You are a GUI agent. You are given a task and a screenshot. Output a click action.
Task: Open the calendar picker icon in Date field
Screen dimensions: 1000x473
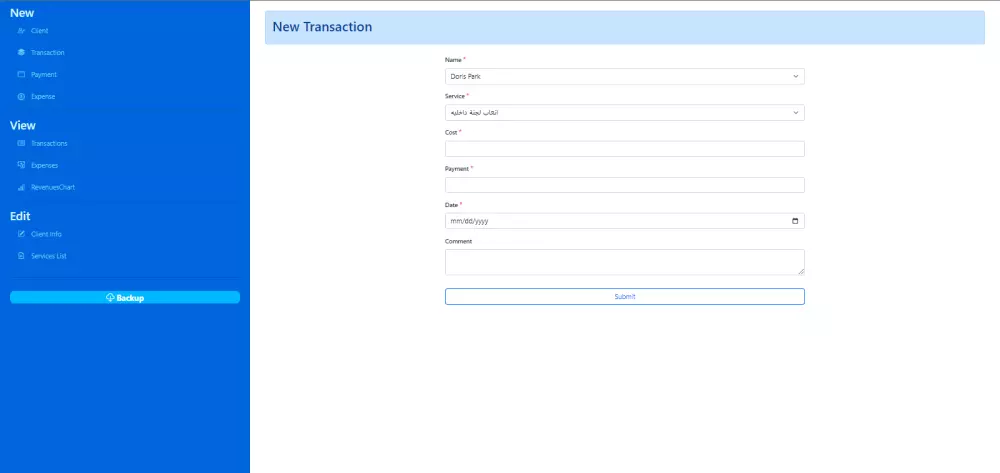coord(795,221)
